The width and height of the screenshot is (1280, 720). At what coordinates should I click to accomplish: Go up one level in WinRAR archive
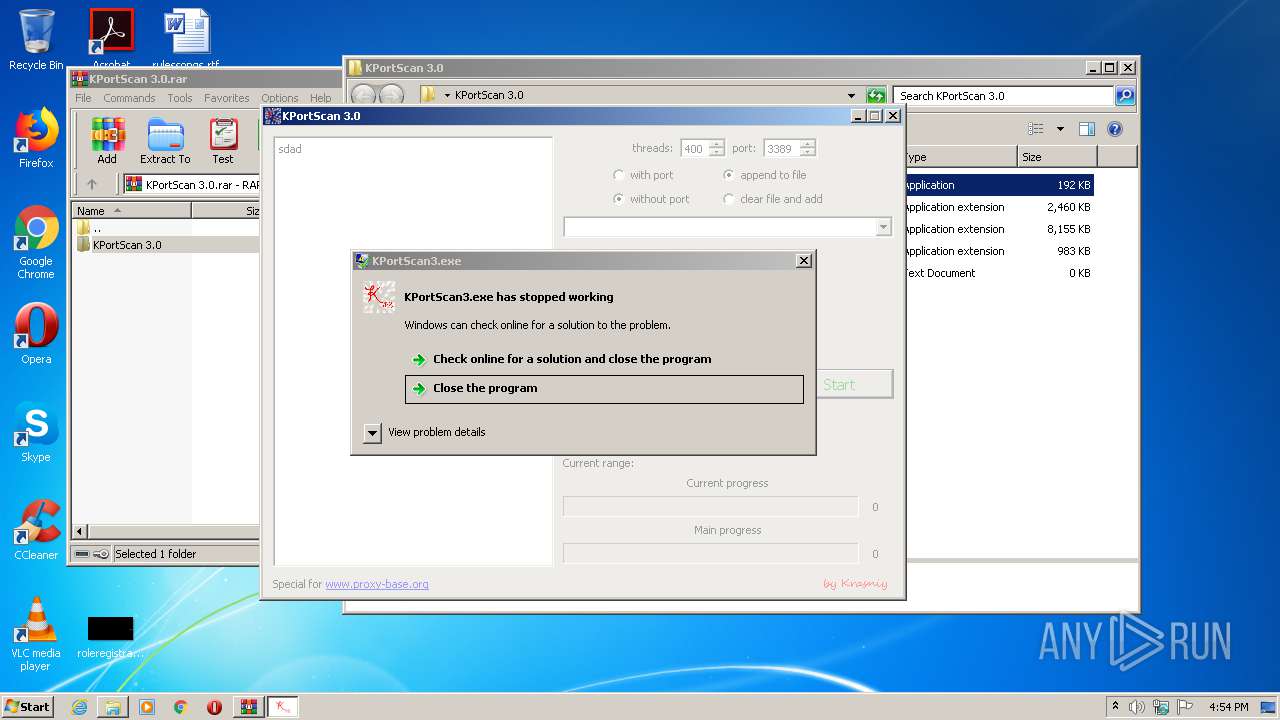[x=92, y=184]
